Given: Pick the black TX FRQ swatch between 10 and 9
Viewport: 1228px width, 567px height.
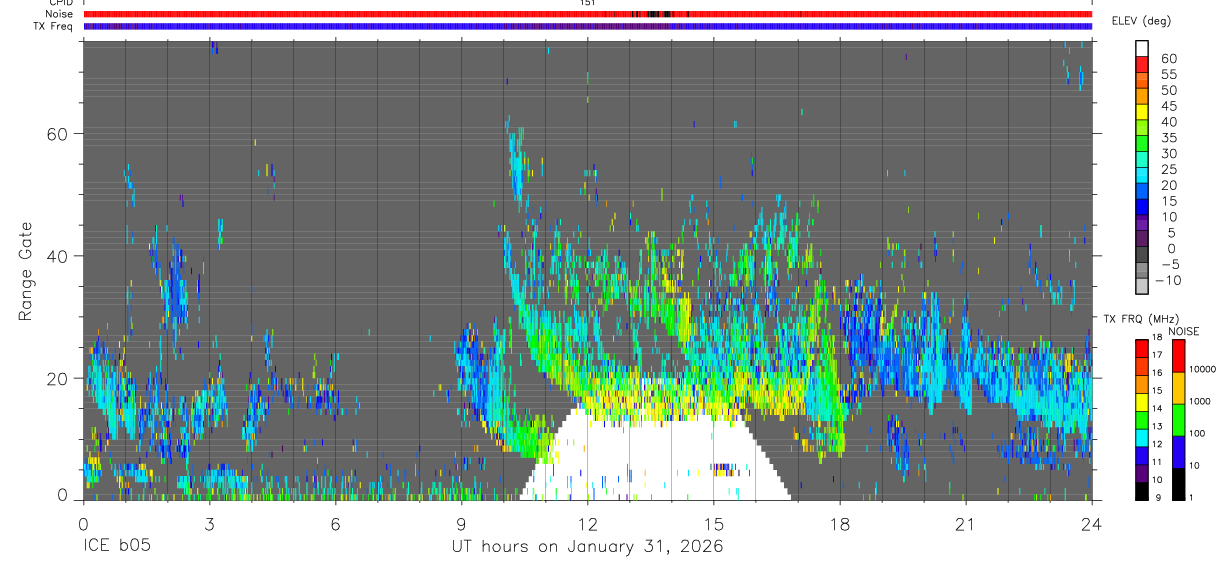Looking at the screenshot, I should click(x=1142, y=489).
